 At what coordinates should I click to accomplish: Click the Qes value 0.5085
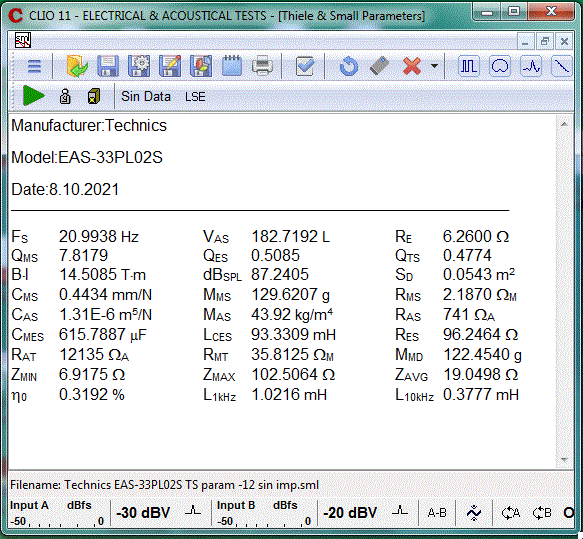click(x=275, y=256)
